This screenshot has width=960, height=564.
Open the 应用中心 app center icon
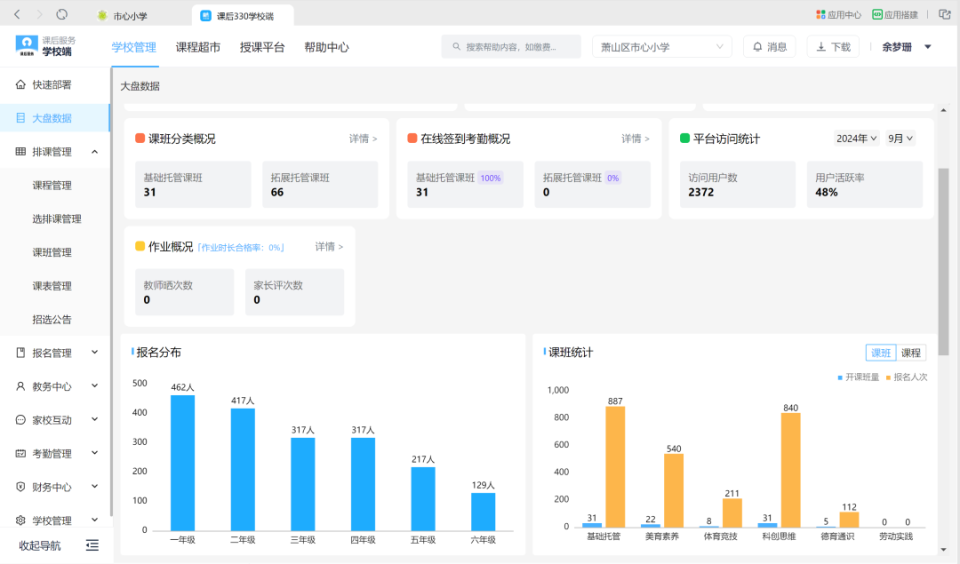coord(820,14)
